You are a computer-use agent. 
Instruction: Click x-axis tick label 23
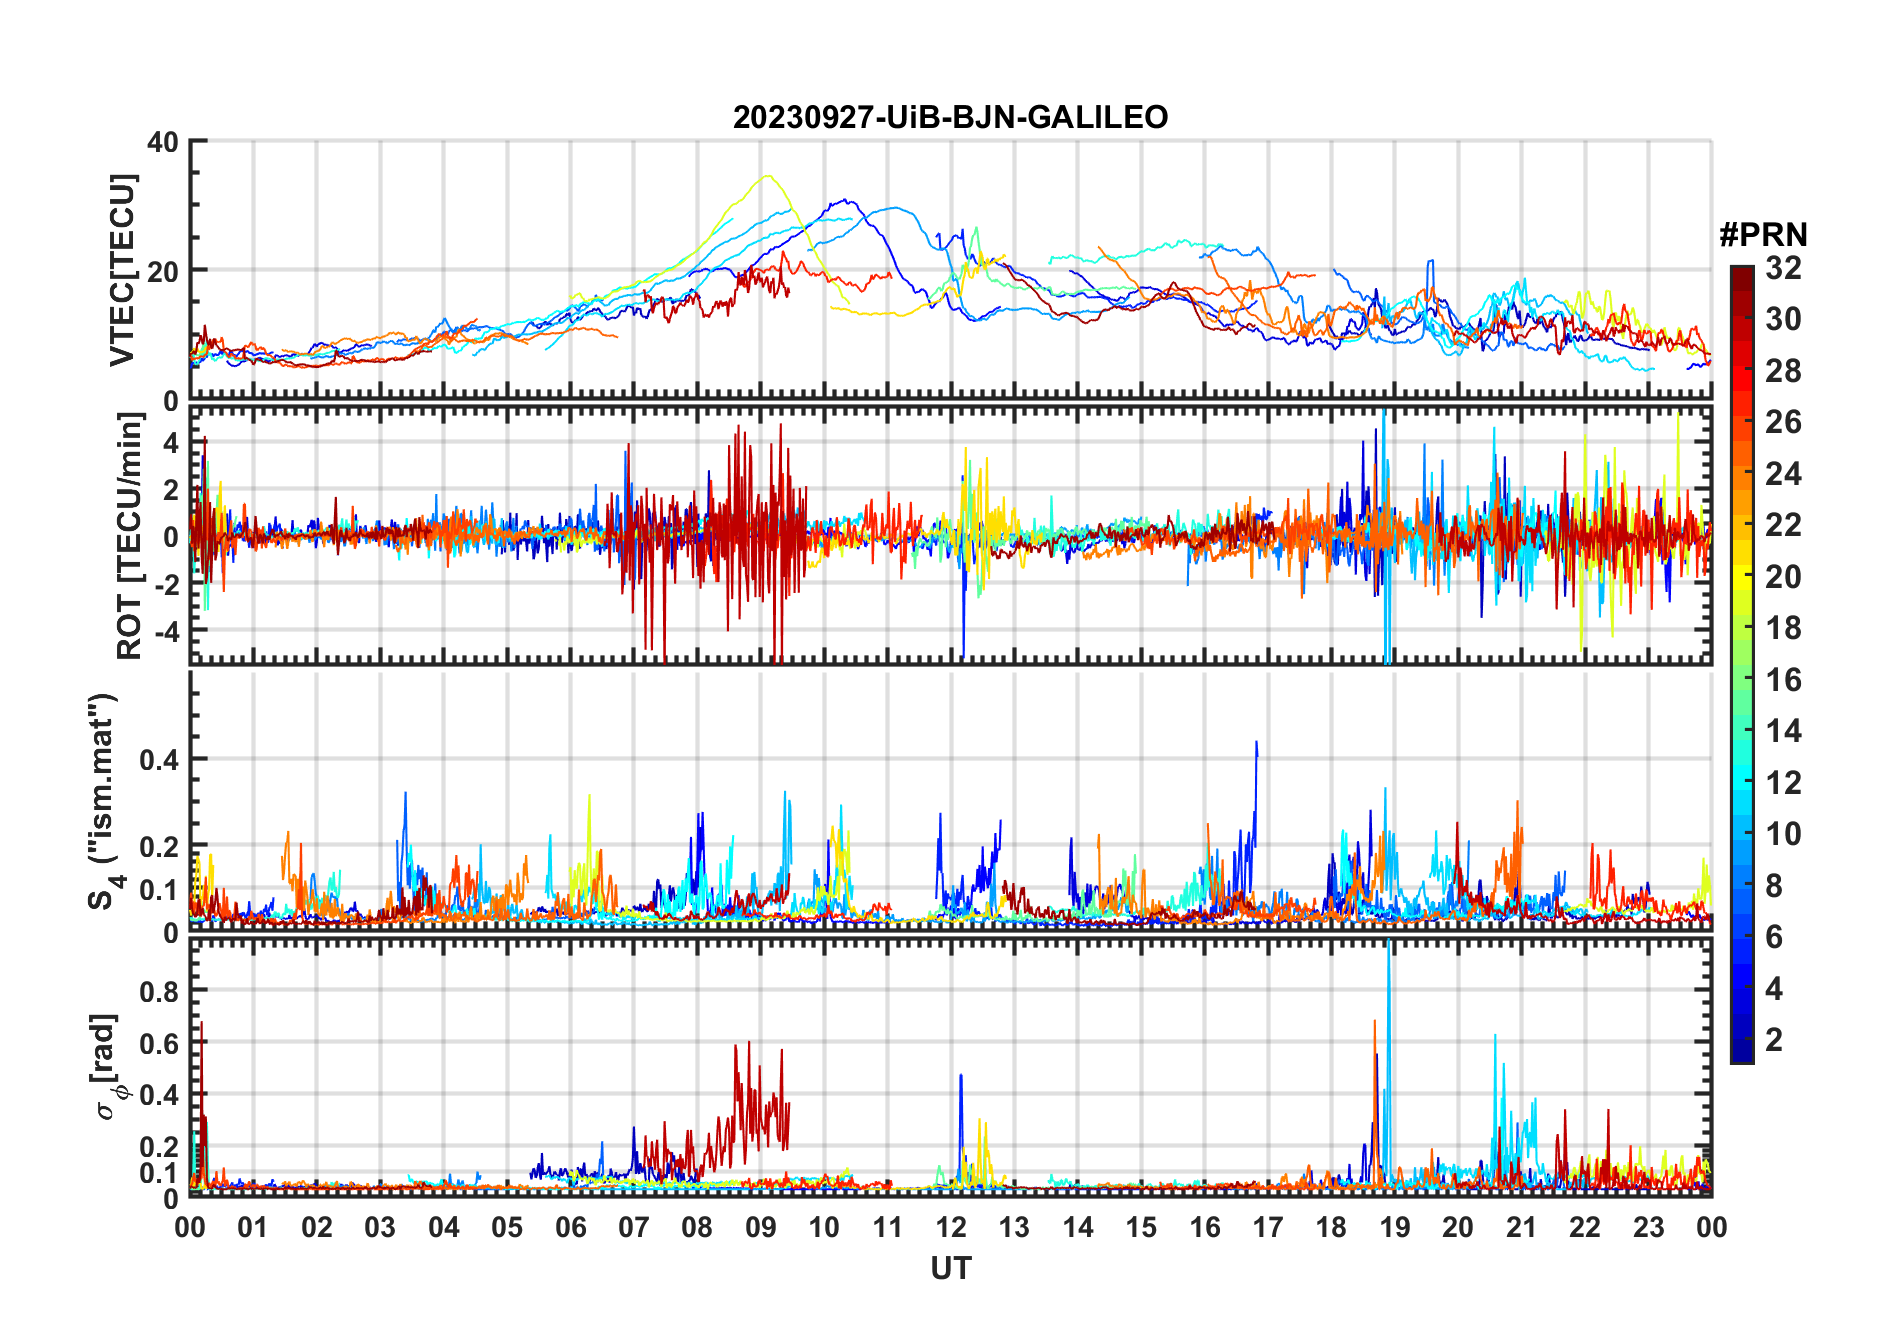(x=1649, y=1227)
